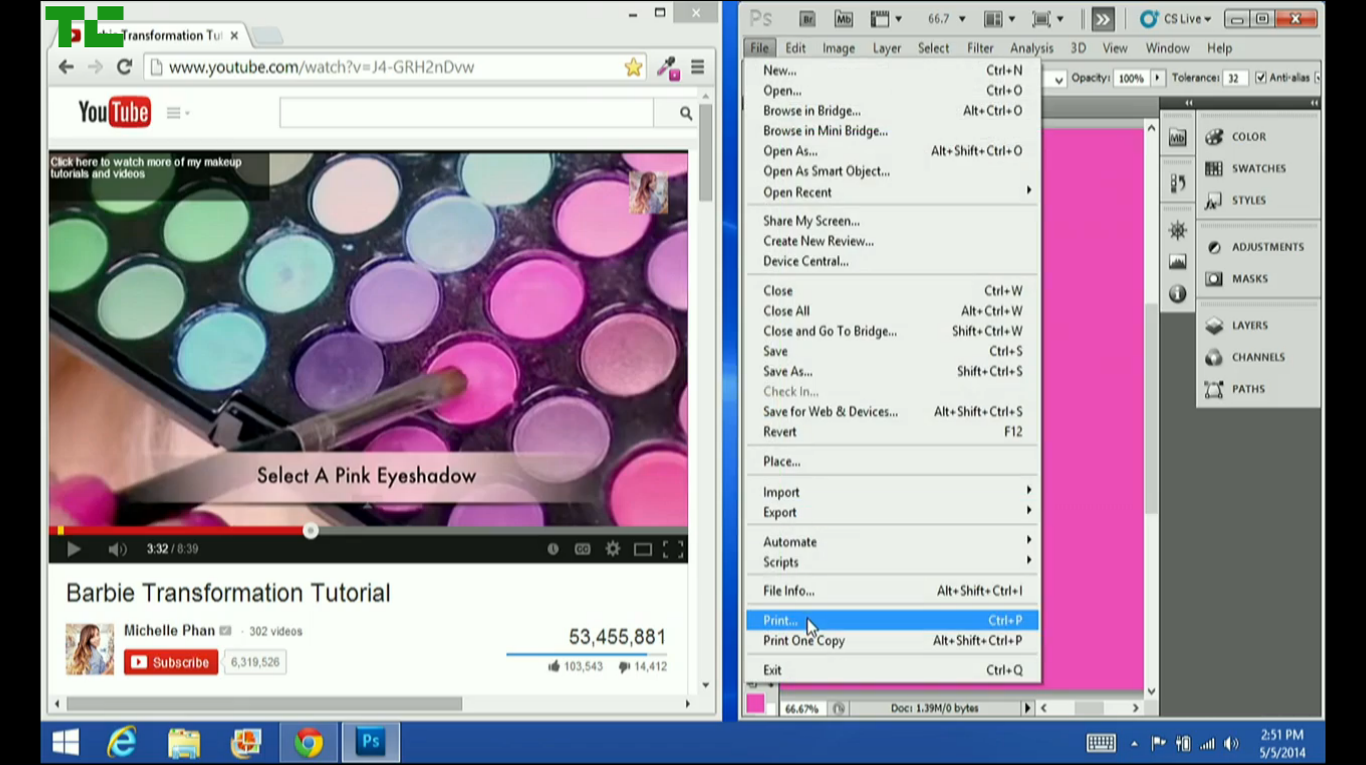The width and height of the screenshot is (1366, 765).
Task: Play the Barbie Transformation video
Action: pos(73,549)
